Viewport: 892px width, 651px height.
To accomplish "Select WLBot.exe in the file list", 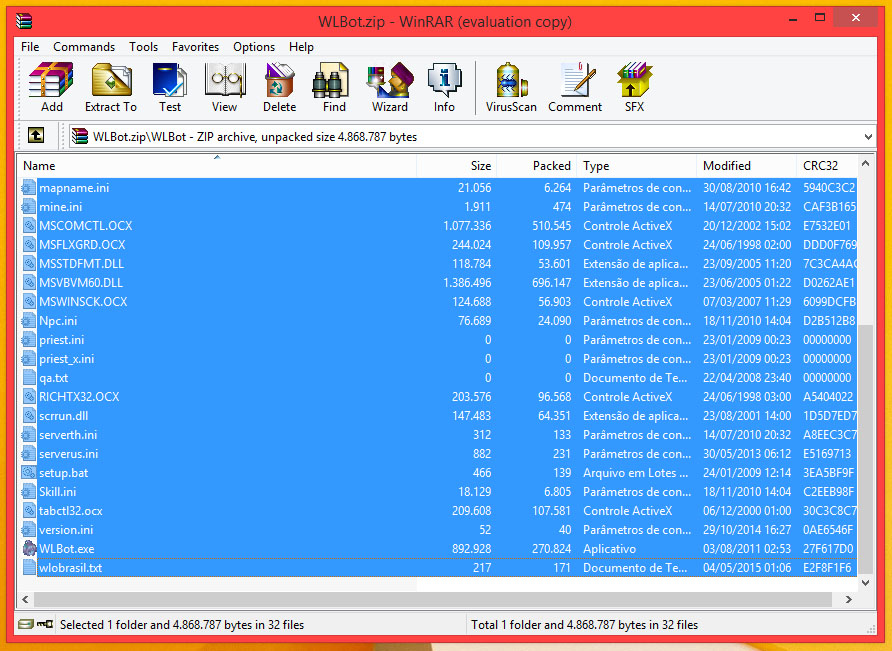I will point(66,549).
